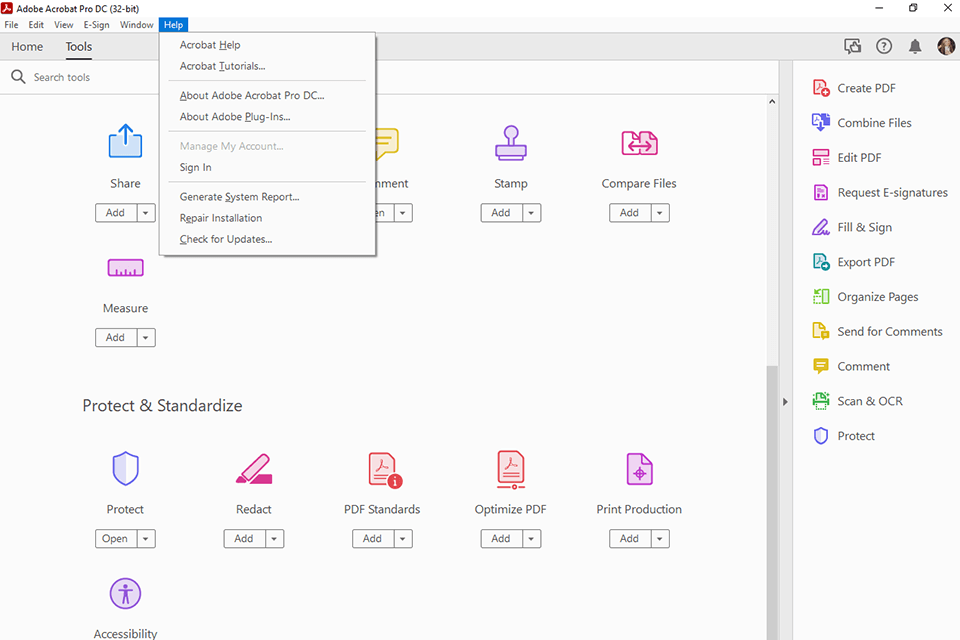
Task: Click the vertical scrollbar thumb in tools pane
Action: (772, 502)
